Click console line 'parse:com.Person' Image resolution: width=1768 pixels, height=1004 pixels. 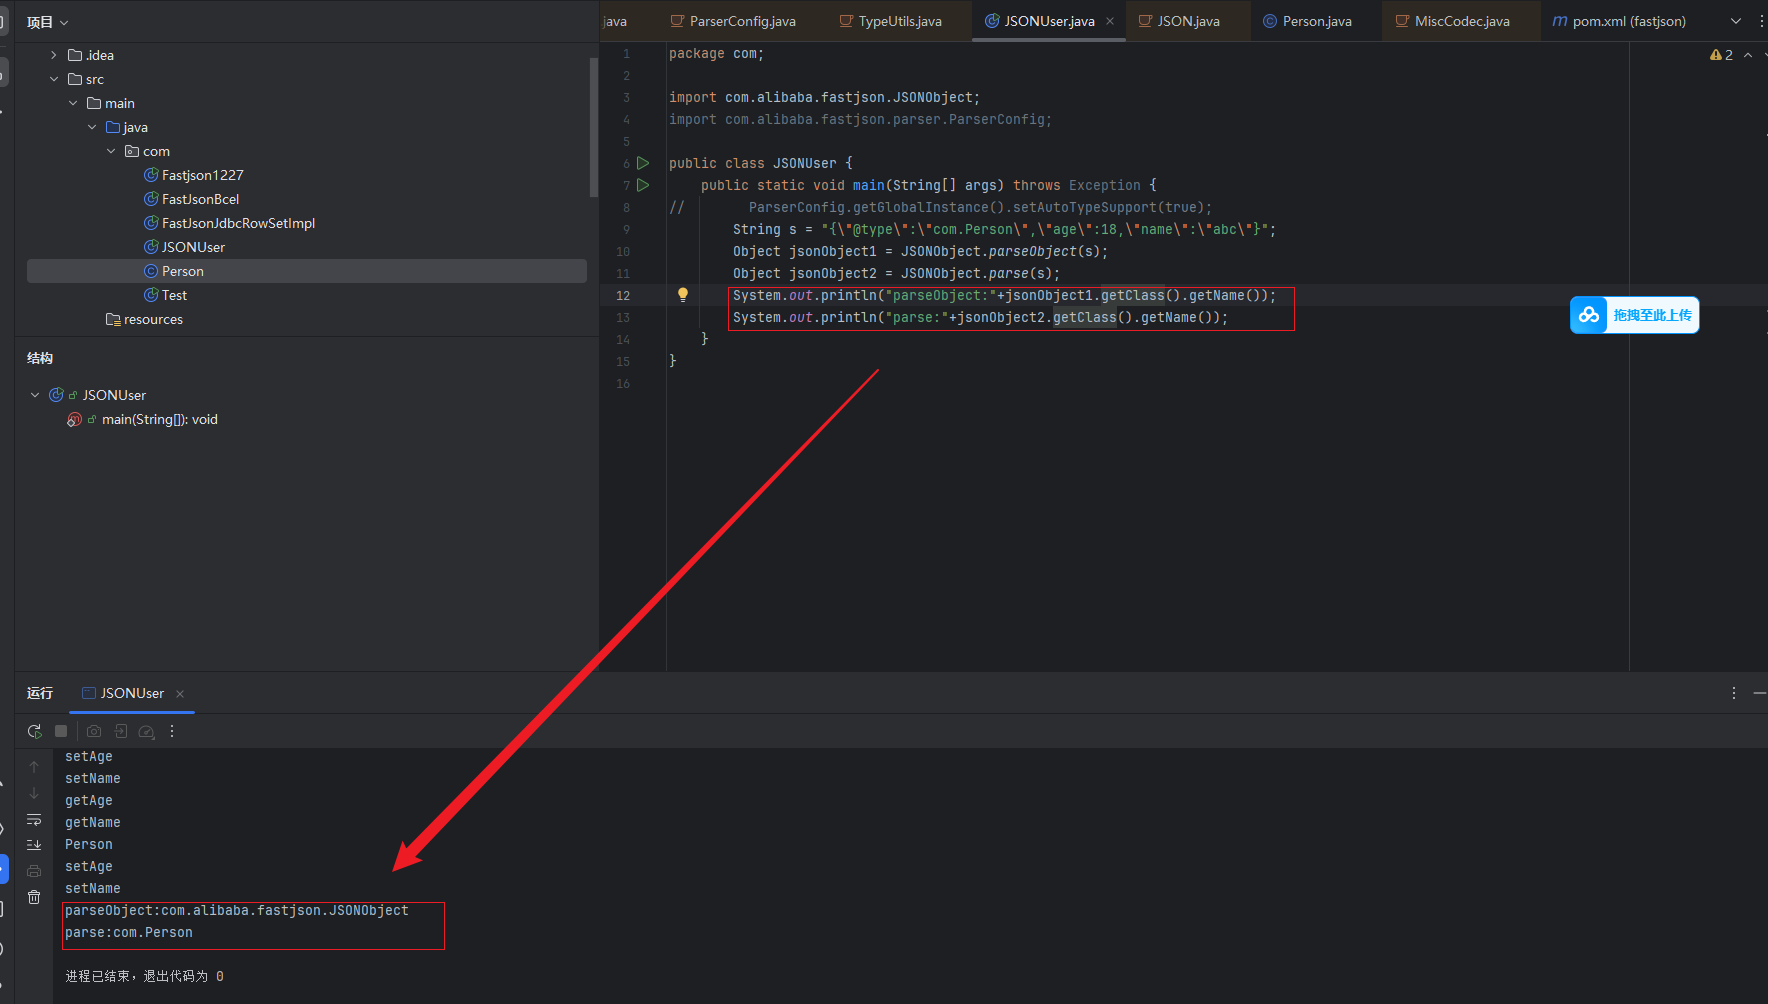coord(129,932)
